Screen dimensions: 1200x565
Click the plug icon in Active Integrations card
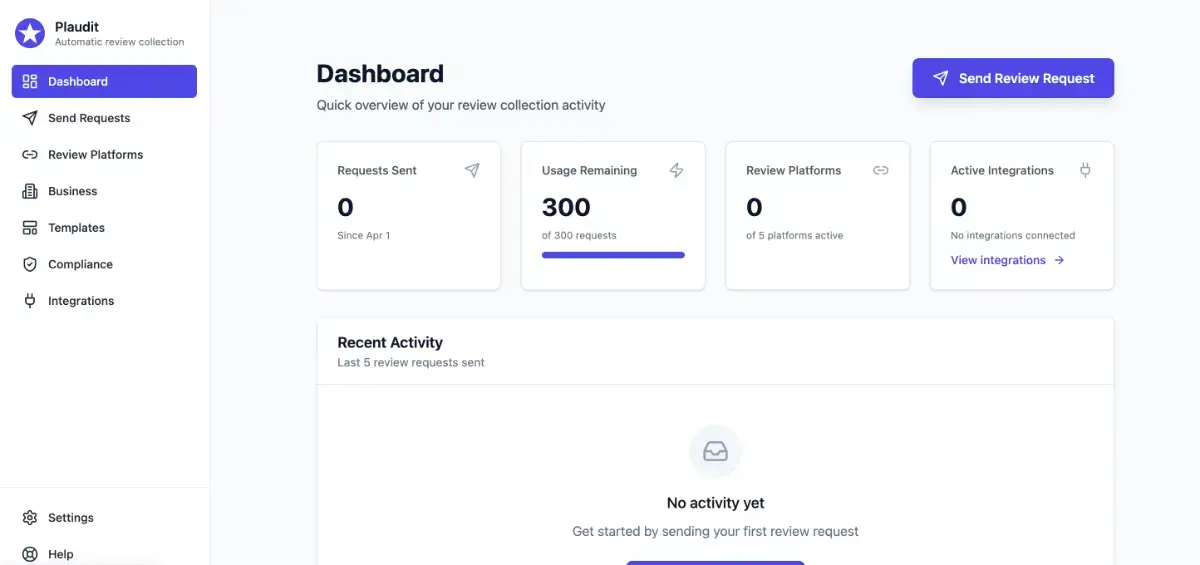[1085, 170]
